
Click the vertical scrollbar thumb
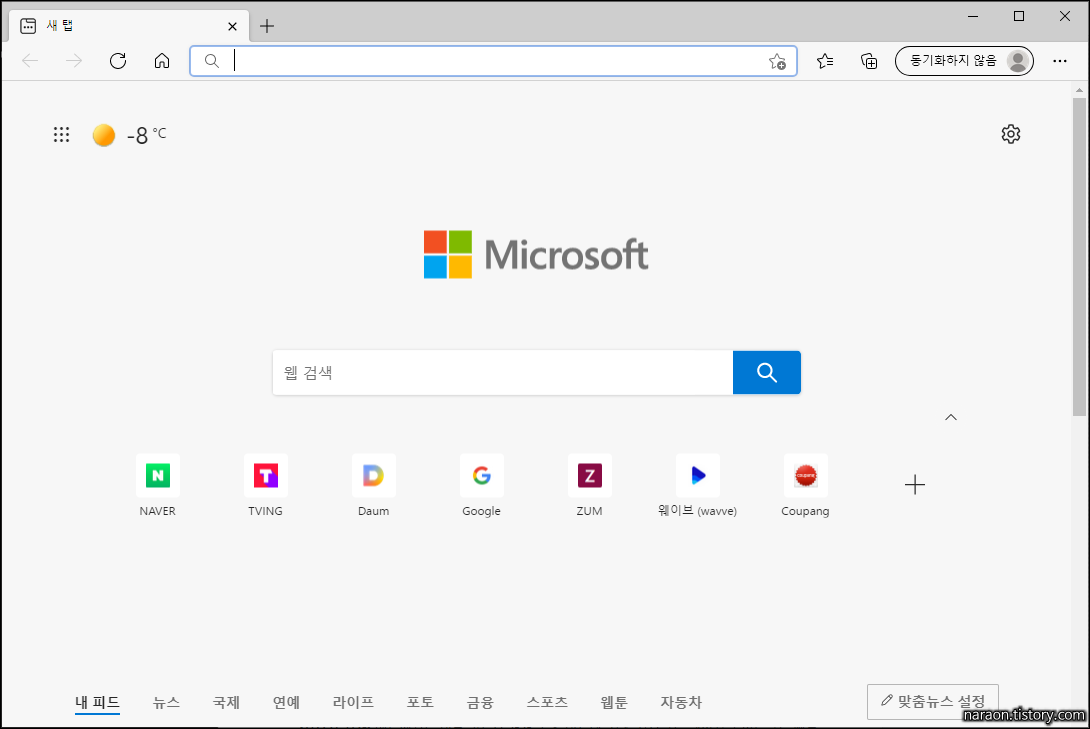click(x=1079, y=256)
